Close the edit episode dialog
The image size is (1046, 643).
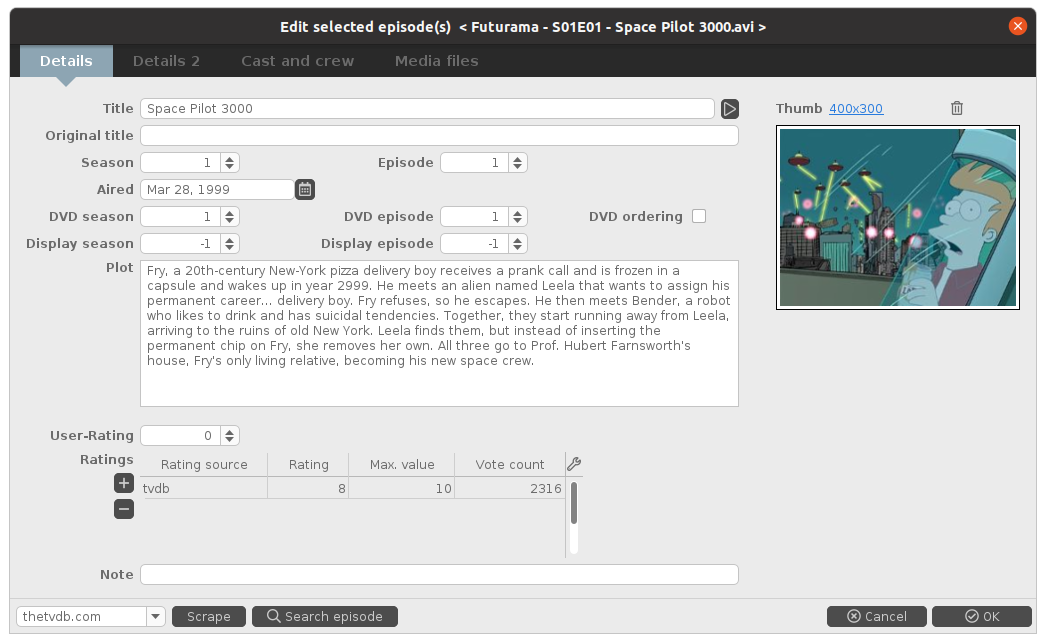pyautogui.click(x=1018, y=26)
